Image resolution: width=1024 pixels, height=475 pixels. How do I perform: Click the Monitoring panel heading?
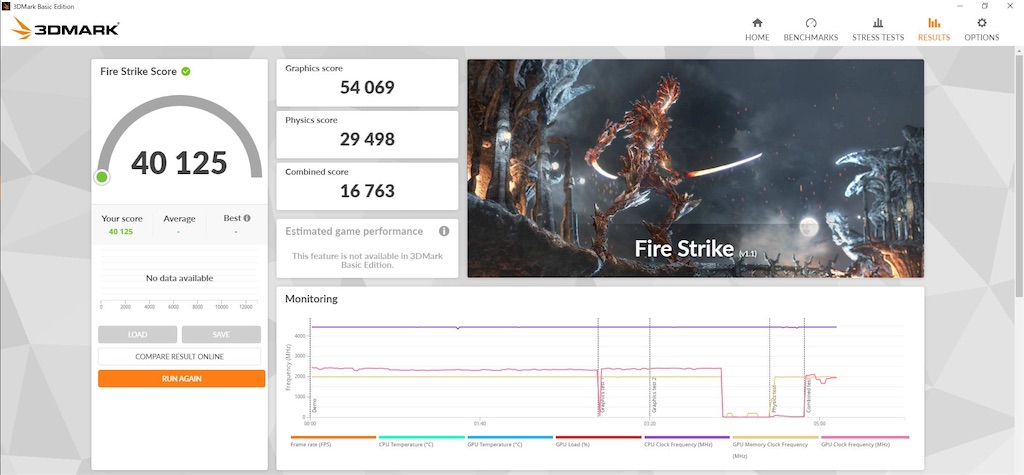tap(312, 299)
